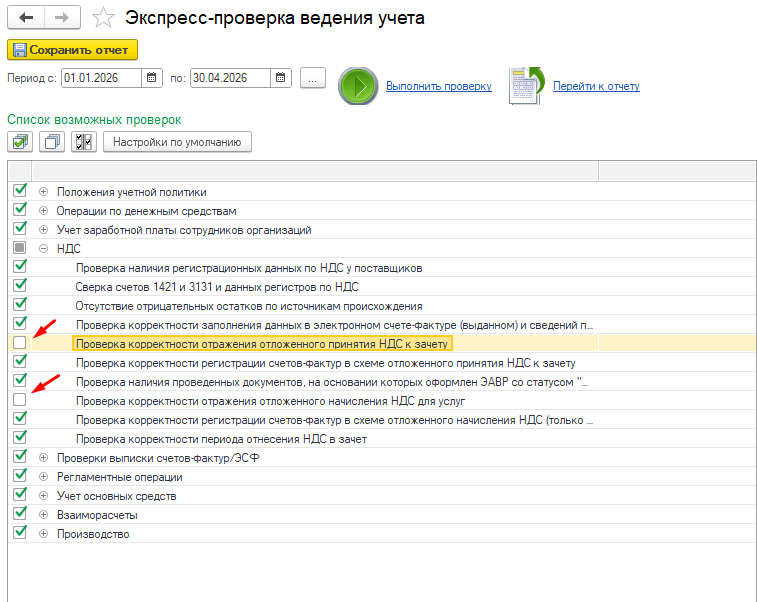This screenshot has width=757, height=602.
Task: Click the period start date input field
Action: click(x=100, y=78)
